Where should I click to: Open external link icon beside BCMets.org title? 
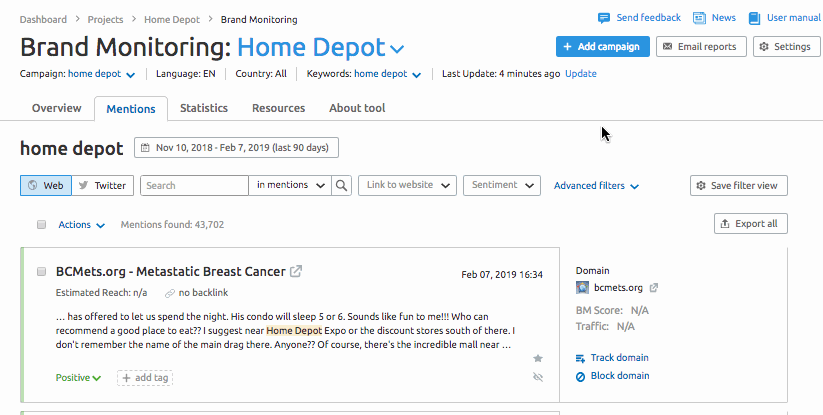click(x=296, y=271)
